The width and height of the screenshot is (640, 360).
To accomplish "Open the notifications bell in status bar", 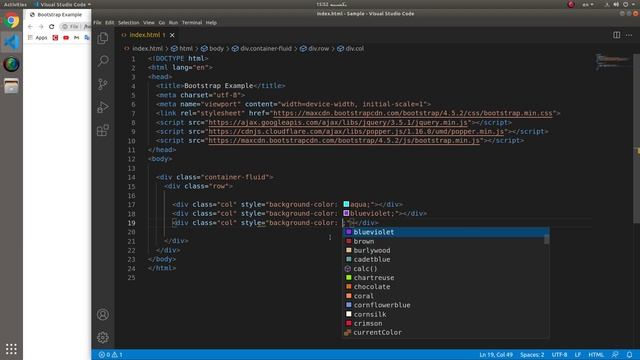I will pos(629,355).
